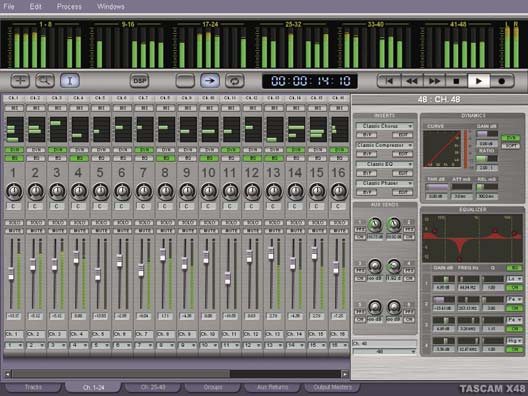
Task: Click the pan knob on channel 1
Action: pyautogui.click(x=14, y=191)
